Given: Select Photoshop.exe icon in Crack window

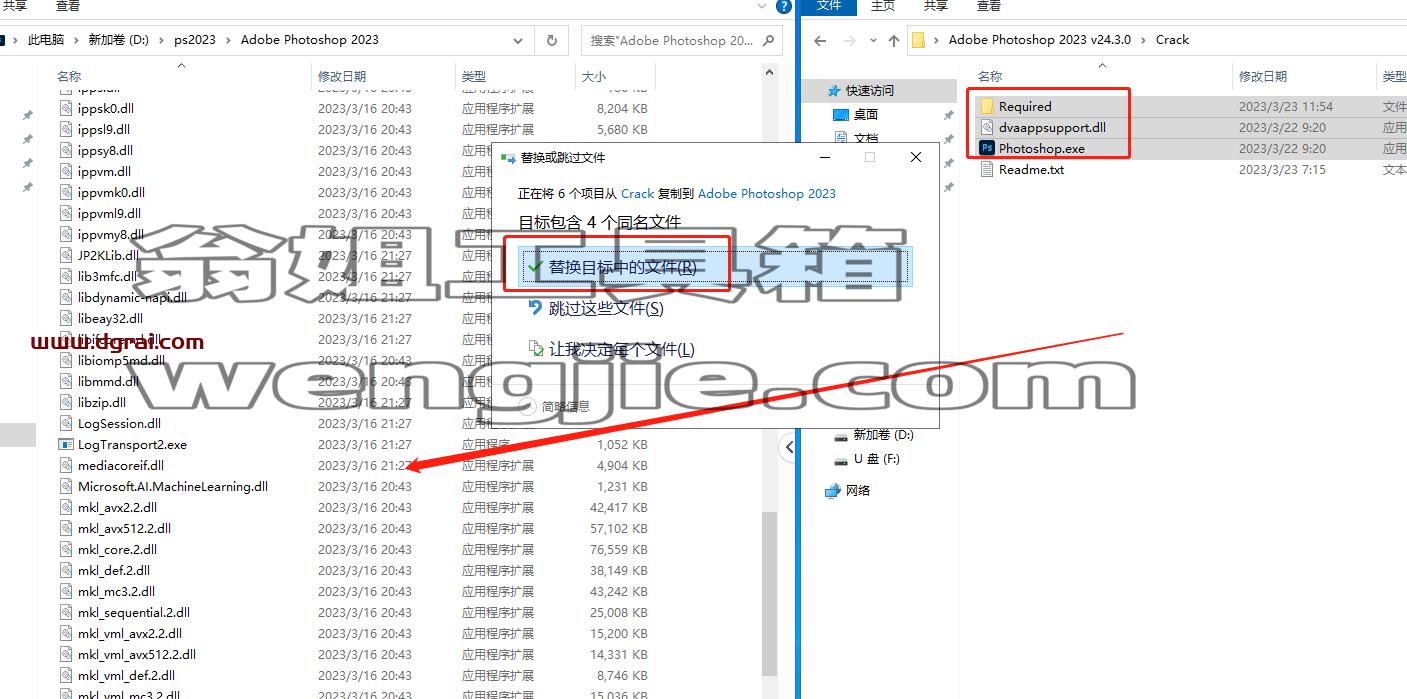Looking at the screenshot, I should 987,148.
